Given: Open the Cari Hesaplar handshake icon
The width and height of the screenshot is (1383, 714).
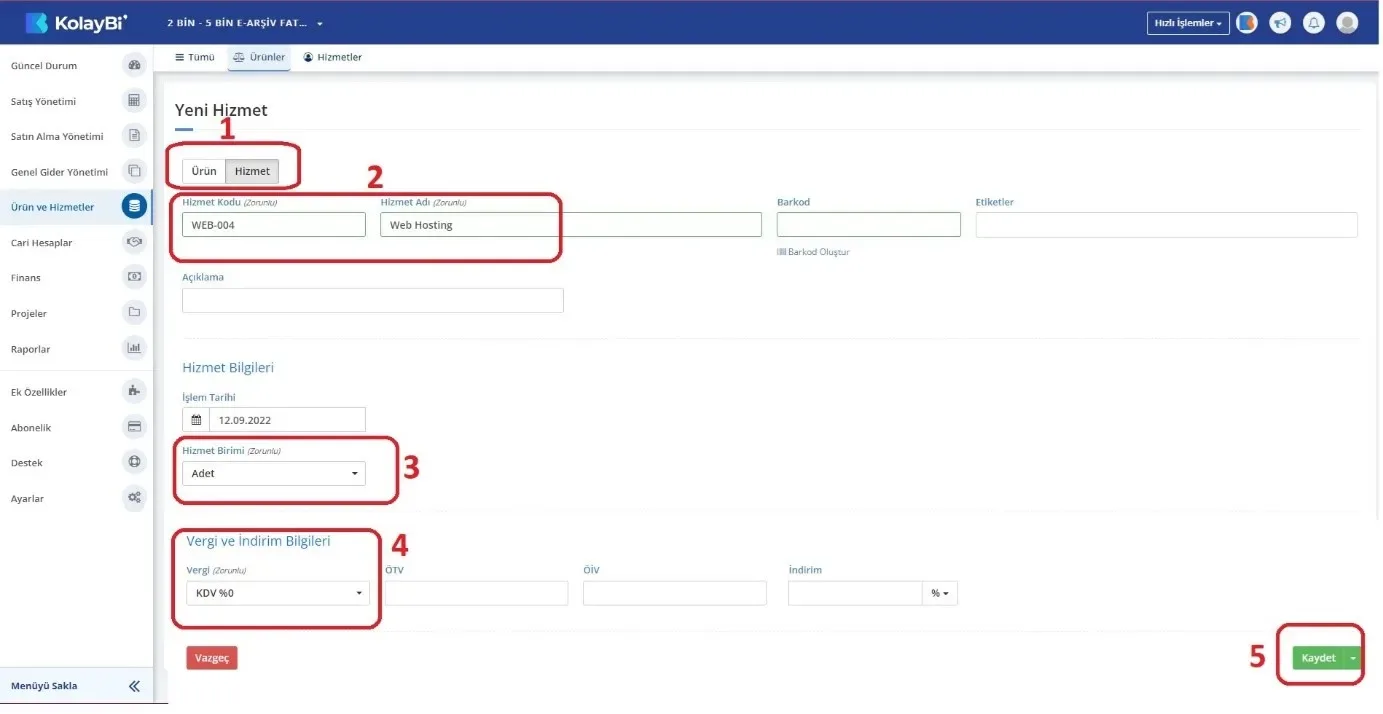Looking at the screenshot, I should pyautogui.click(x=134, y=242).
